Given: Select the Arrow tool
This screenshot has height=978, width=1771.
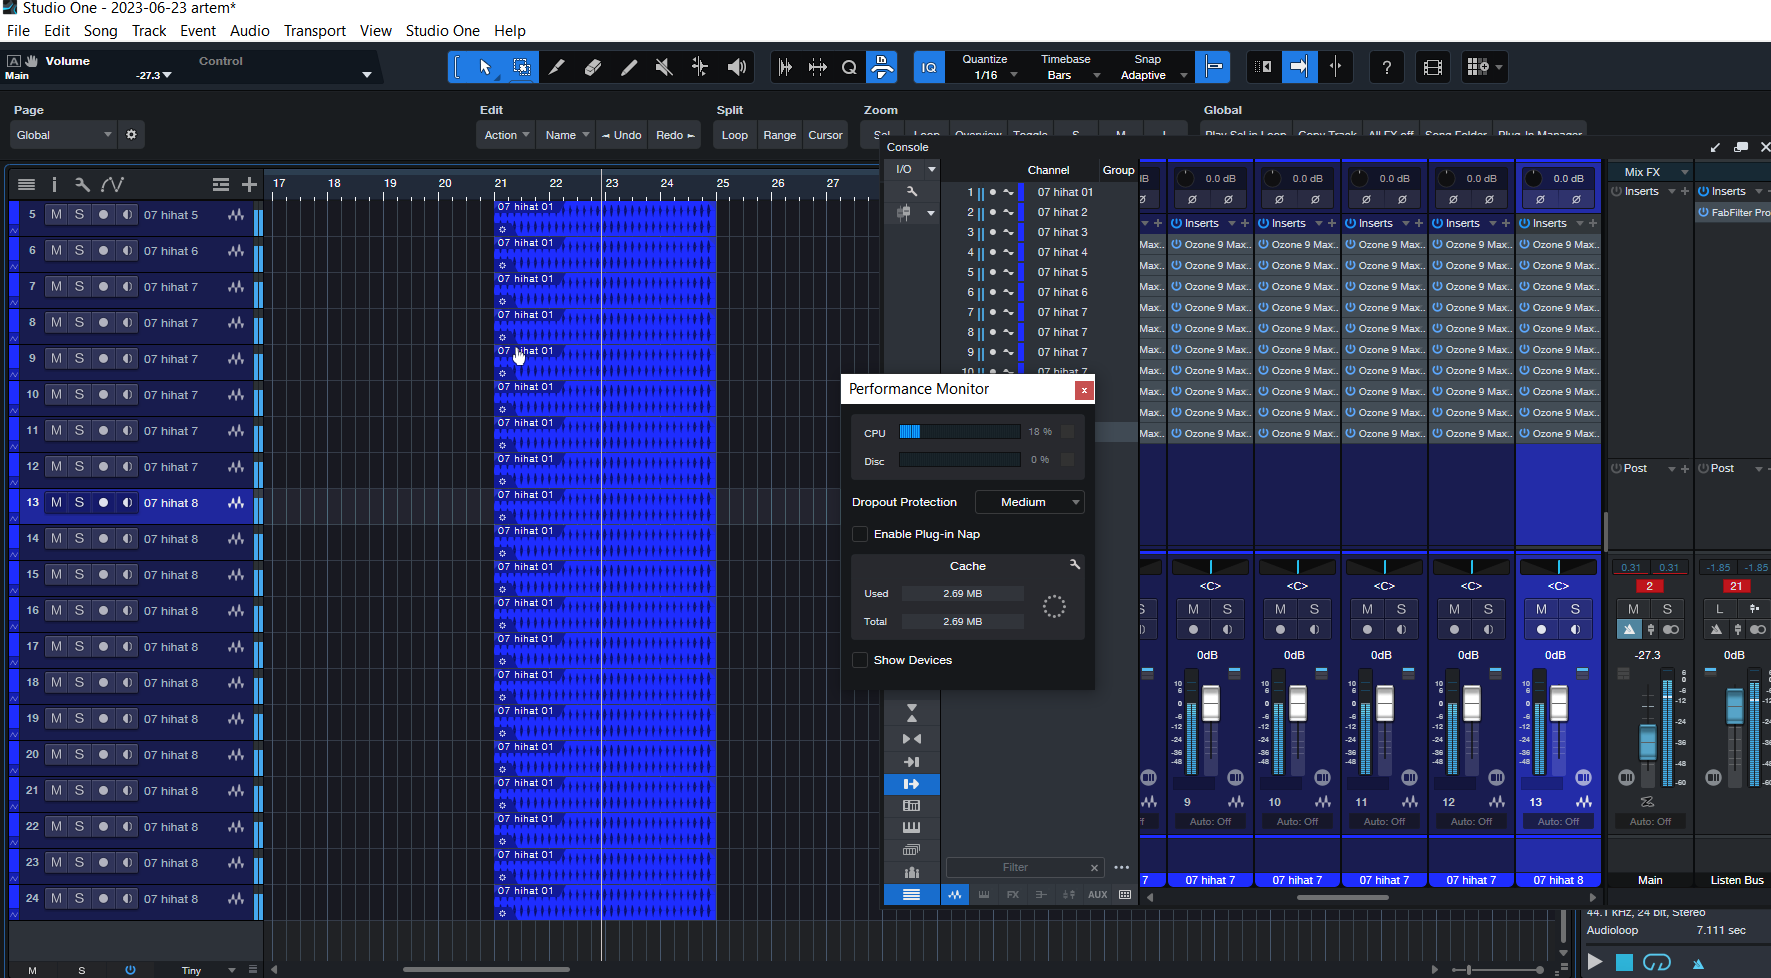Looking at the screenshot, I should (485, 67).
